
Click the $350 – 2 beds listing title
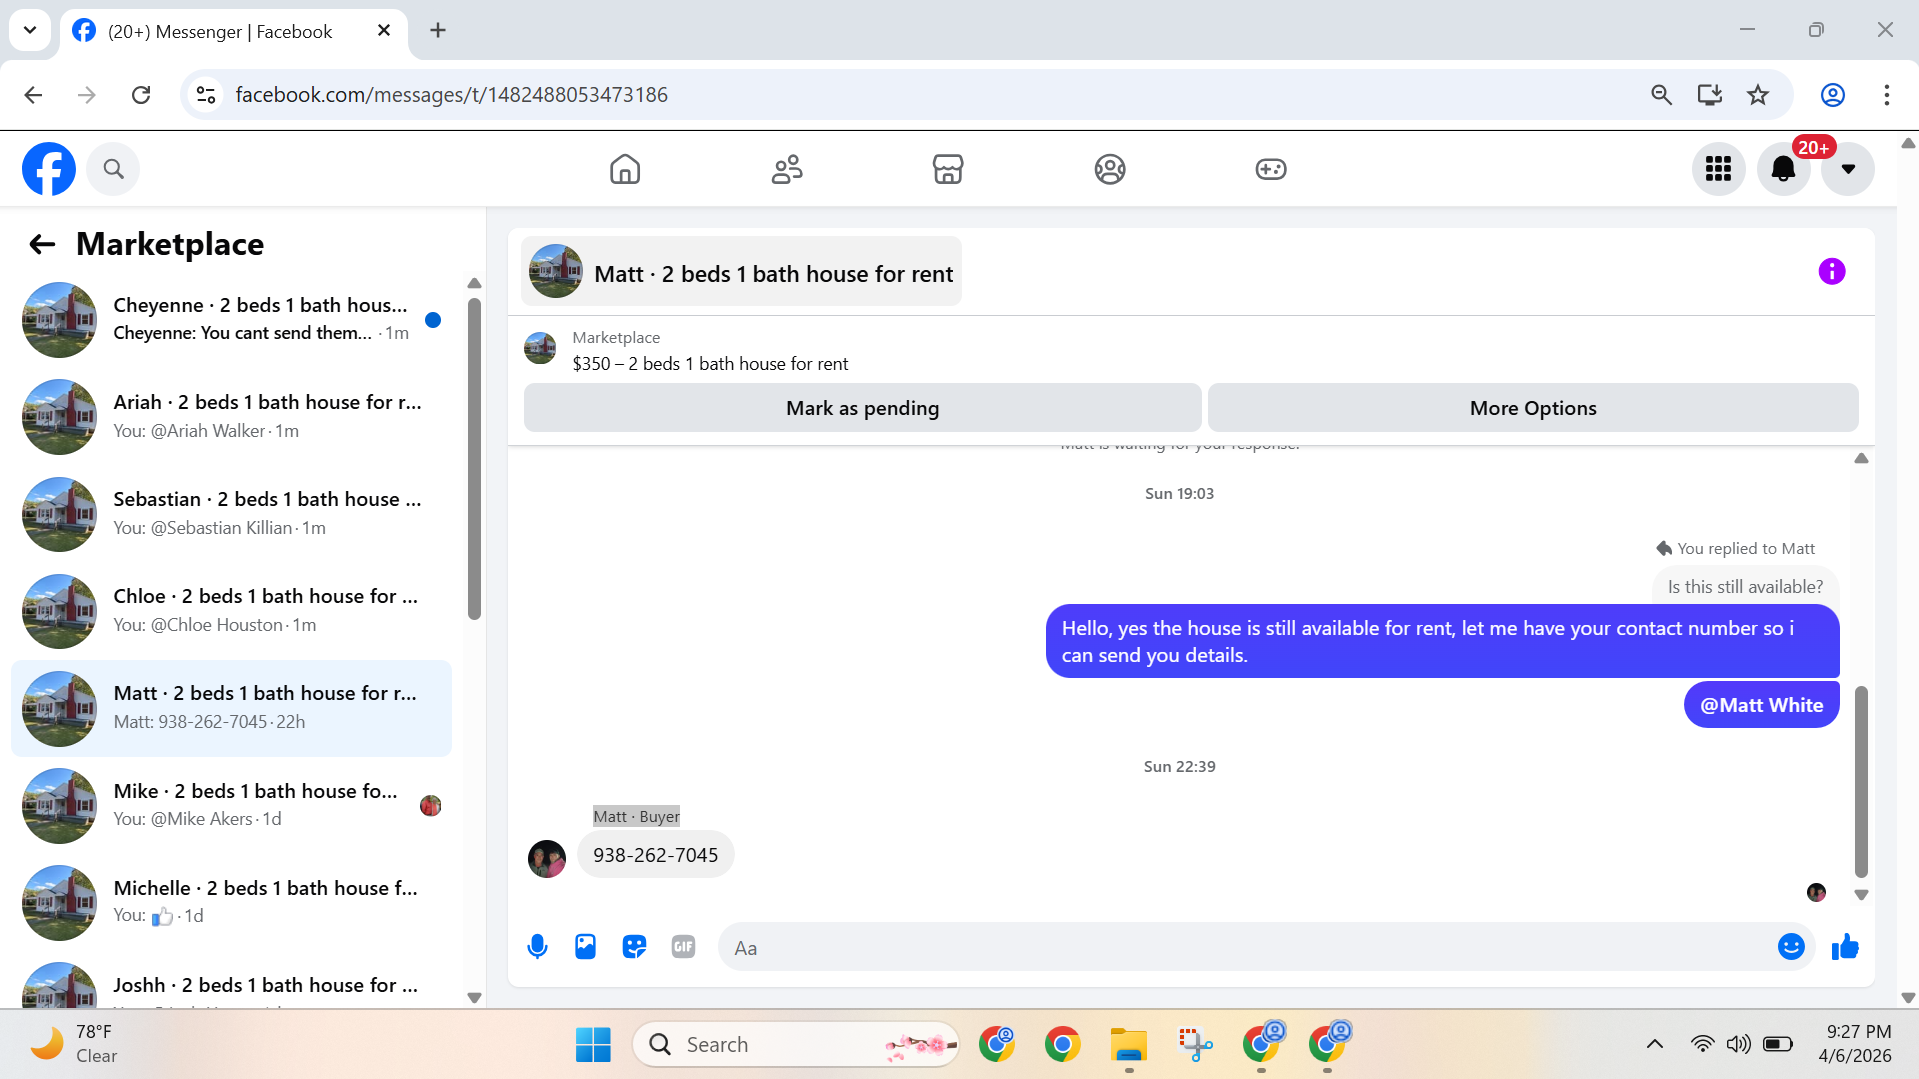click(x=710, y=364)
